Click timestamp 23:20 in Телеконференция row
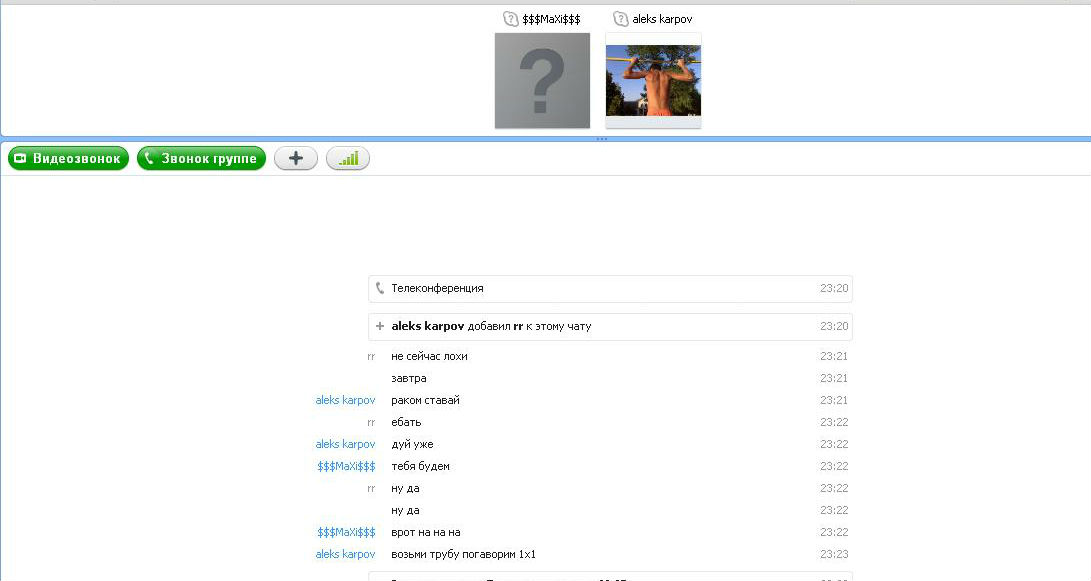The width and height of the screenshot is (1091, 581). [834, 288]
